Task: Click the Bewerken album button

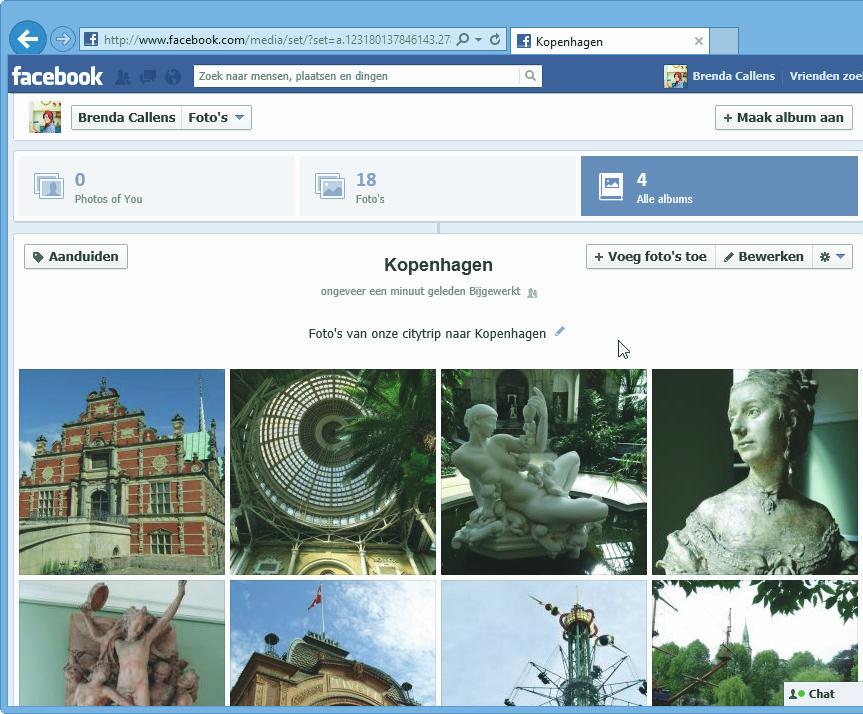Action: point(764,257)
